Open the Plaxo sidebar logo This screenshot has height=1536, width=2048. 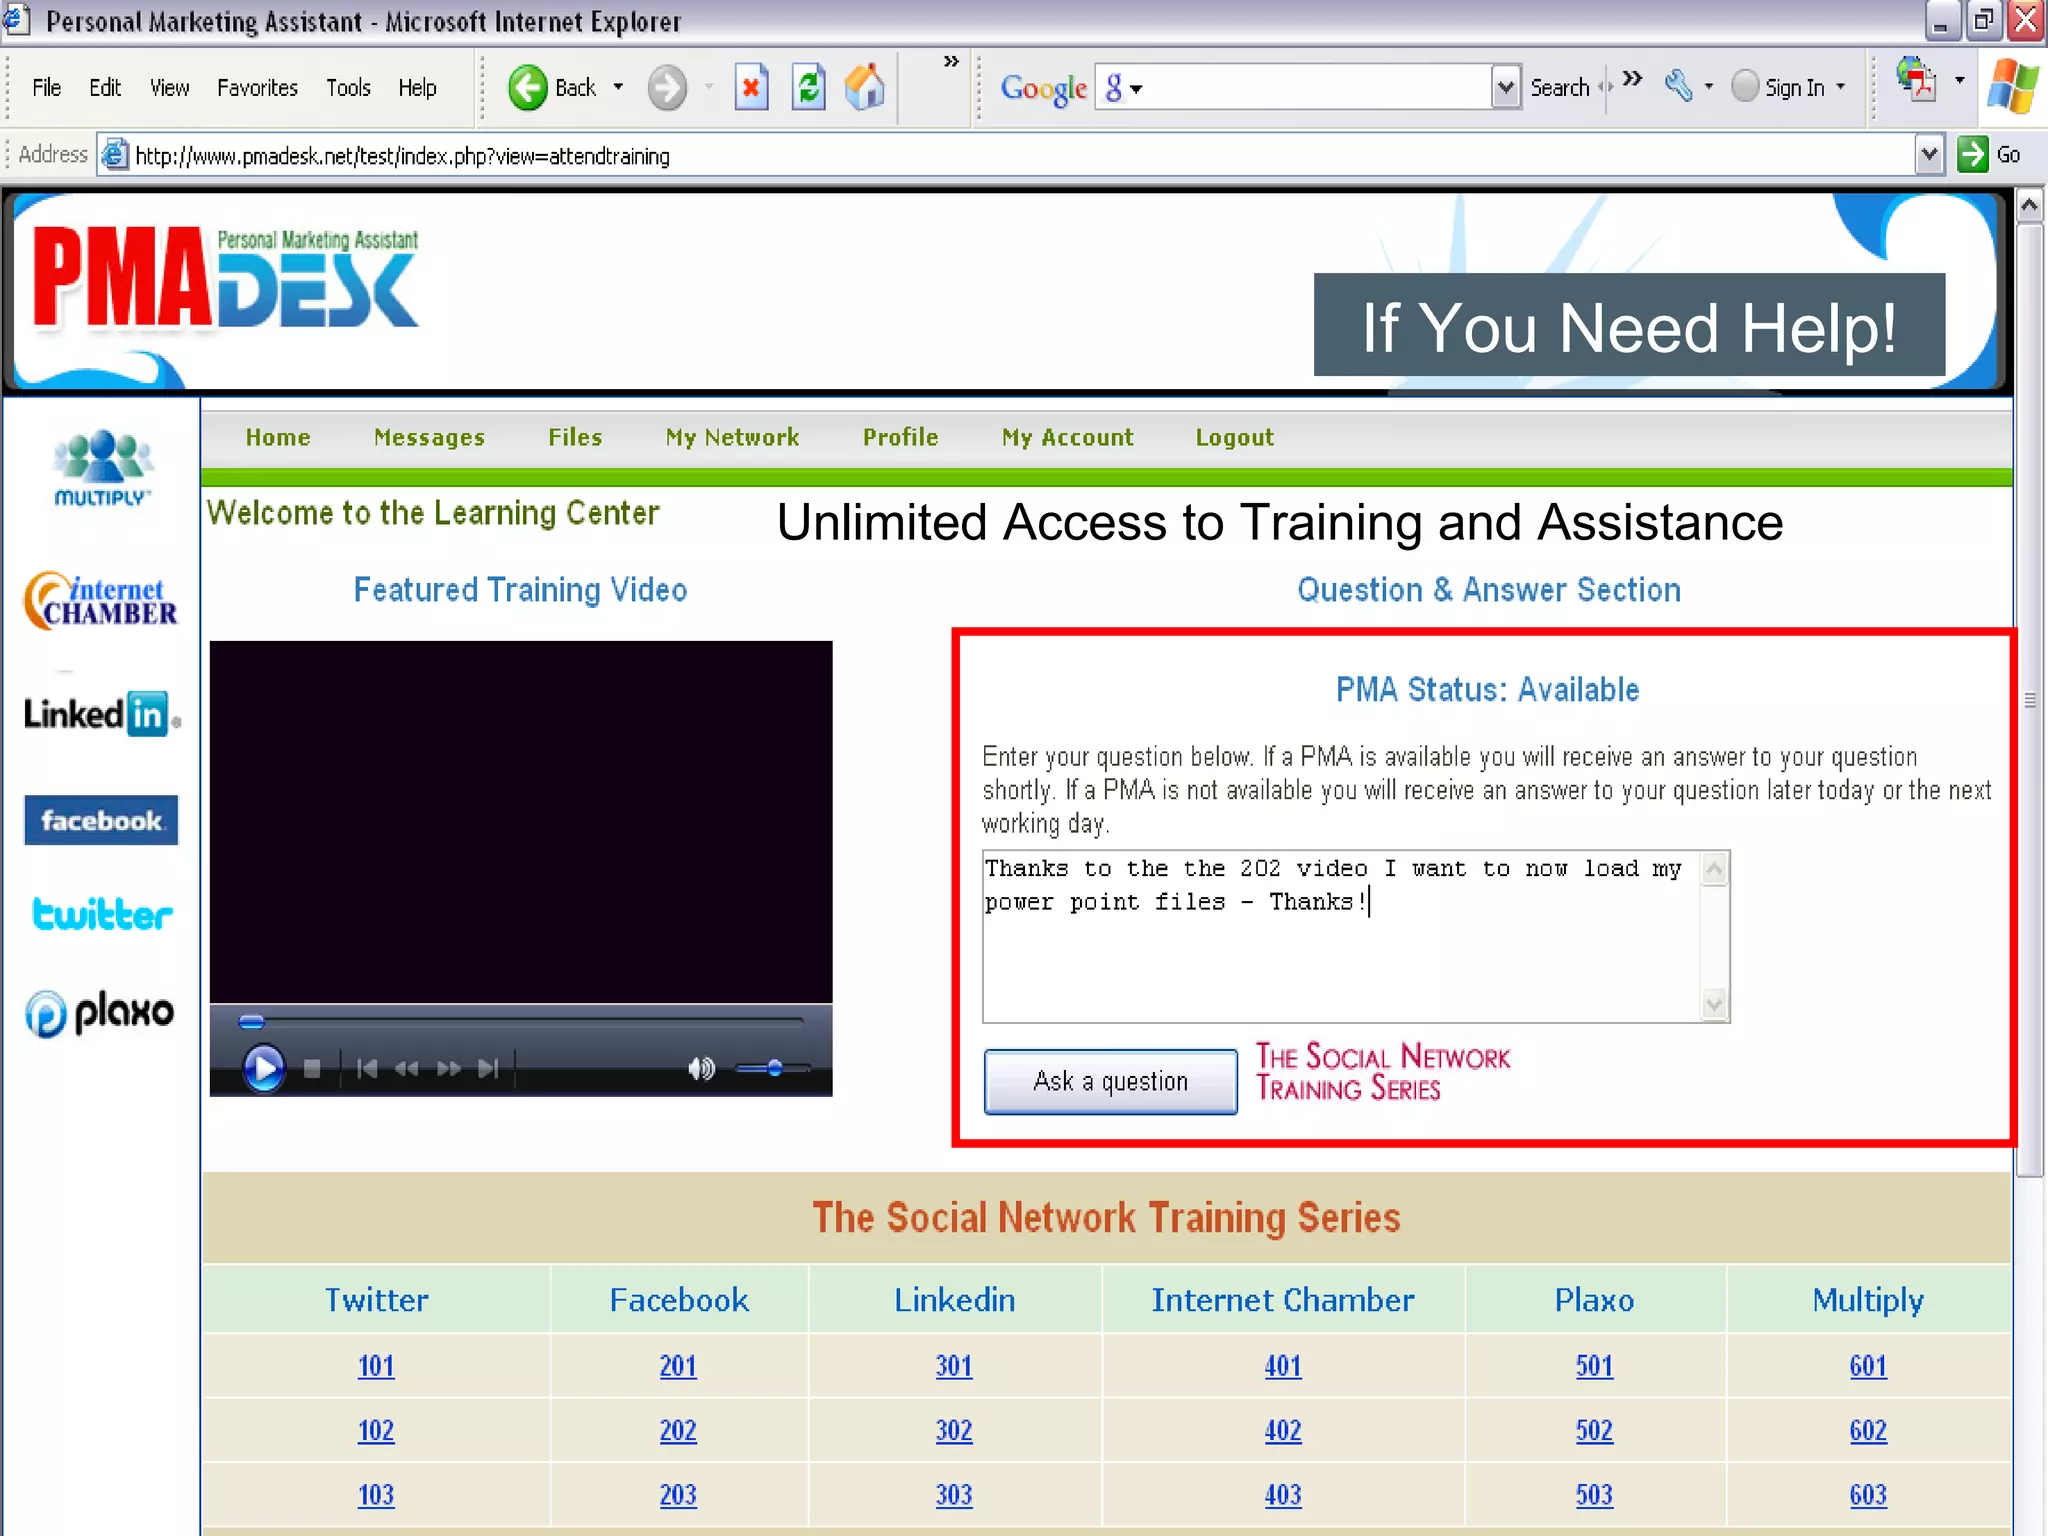tap(99, 1013)
